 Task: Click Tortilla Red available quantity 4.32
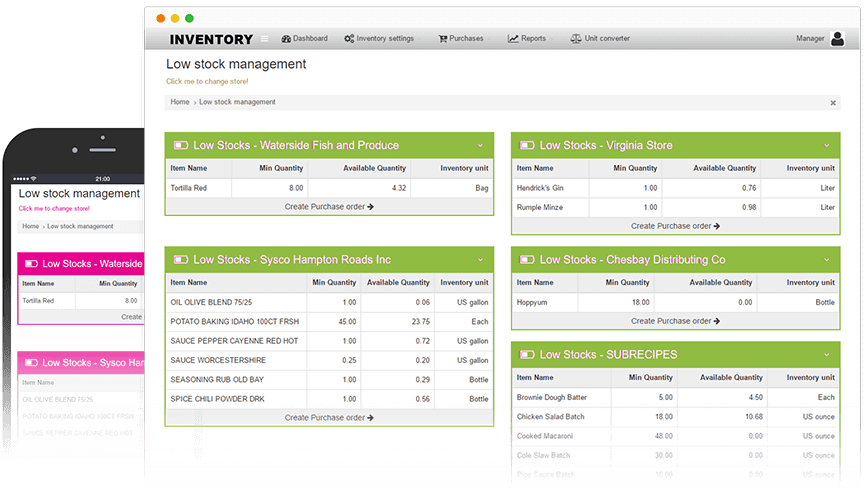point(399,188)
